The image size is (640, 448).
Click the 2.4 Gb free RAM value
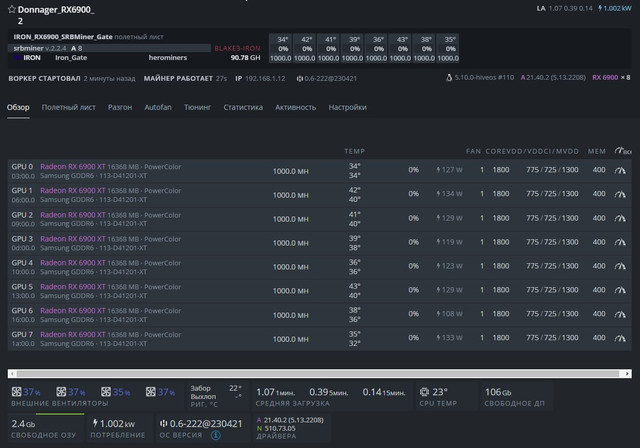coord(23,424)
